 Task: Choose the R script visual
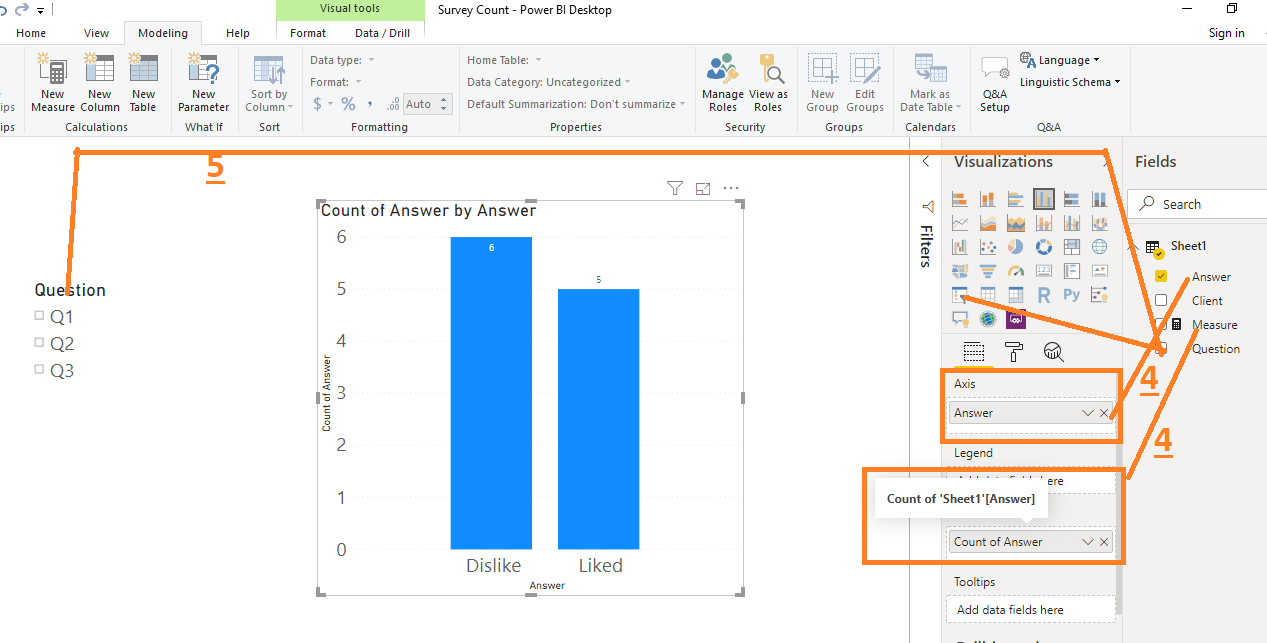tap(1044, 295)
